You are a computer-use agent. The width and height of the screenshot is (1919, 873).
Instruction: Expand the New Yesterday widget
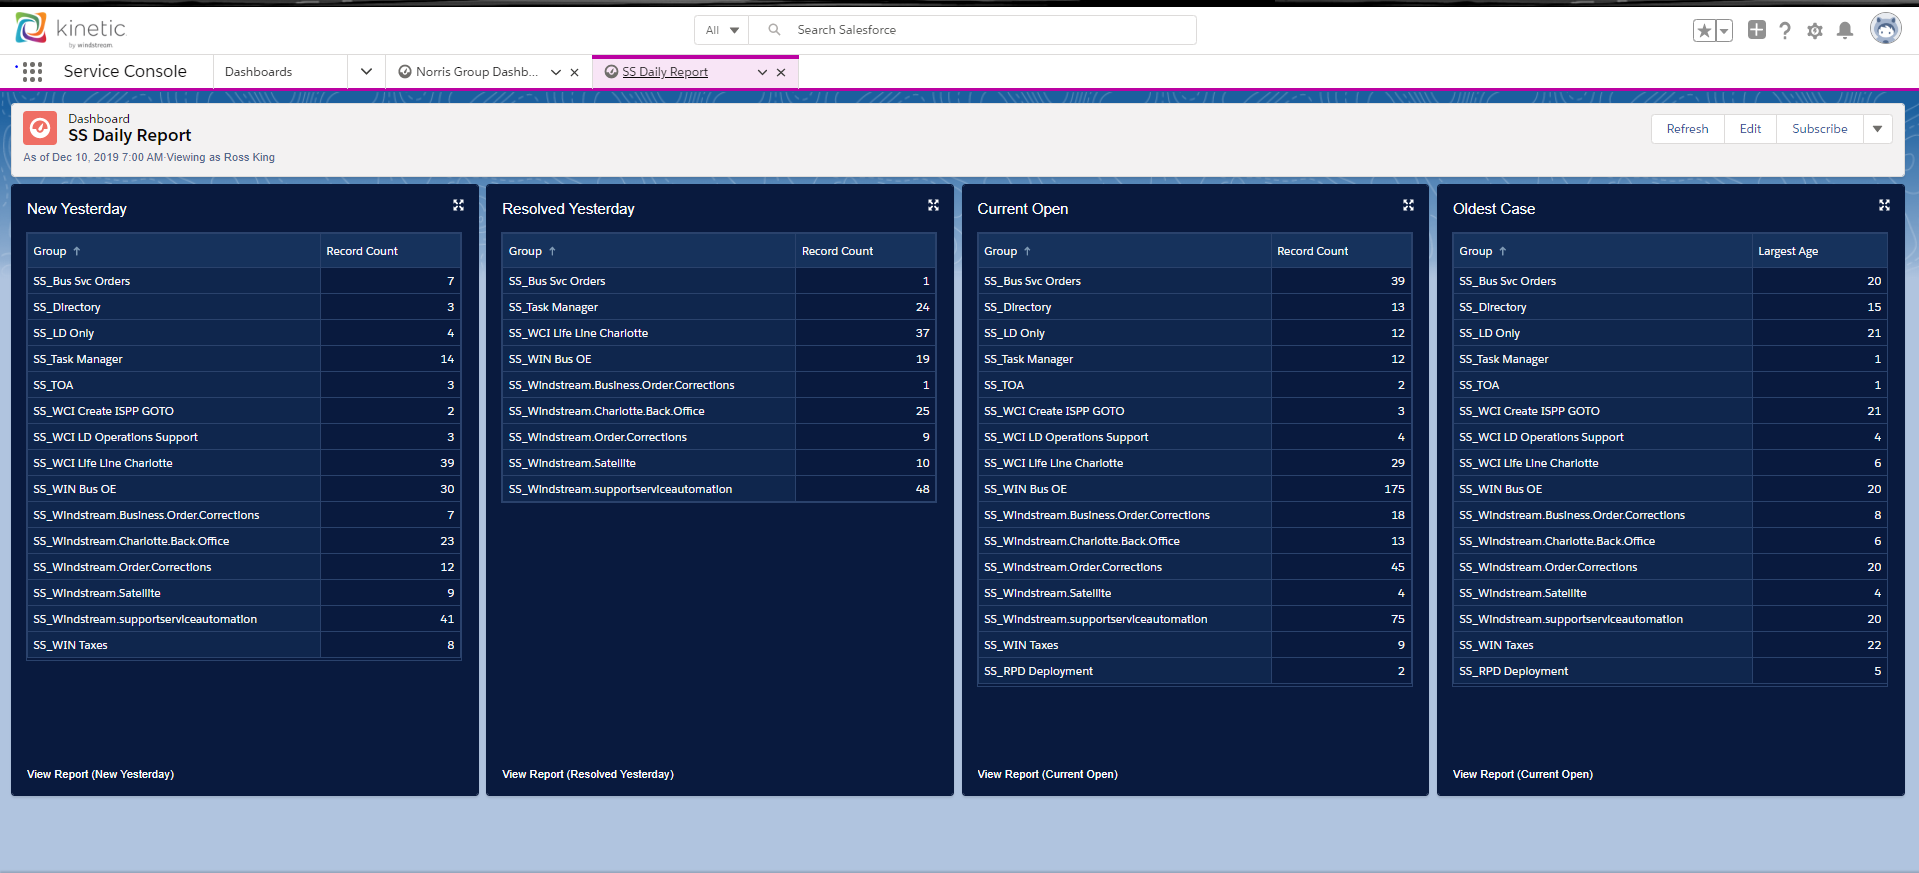pos(458,205)
